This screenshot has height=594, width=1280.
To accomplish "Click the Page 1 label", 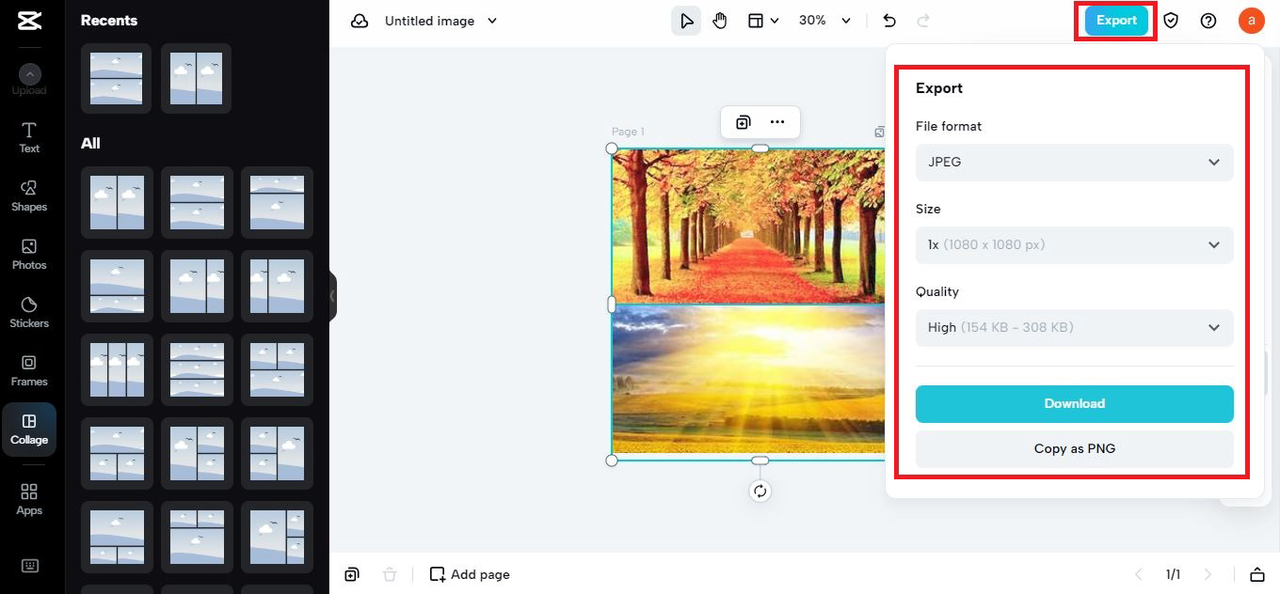I will click(x=628, y=132).
